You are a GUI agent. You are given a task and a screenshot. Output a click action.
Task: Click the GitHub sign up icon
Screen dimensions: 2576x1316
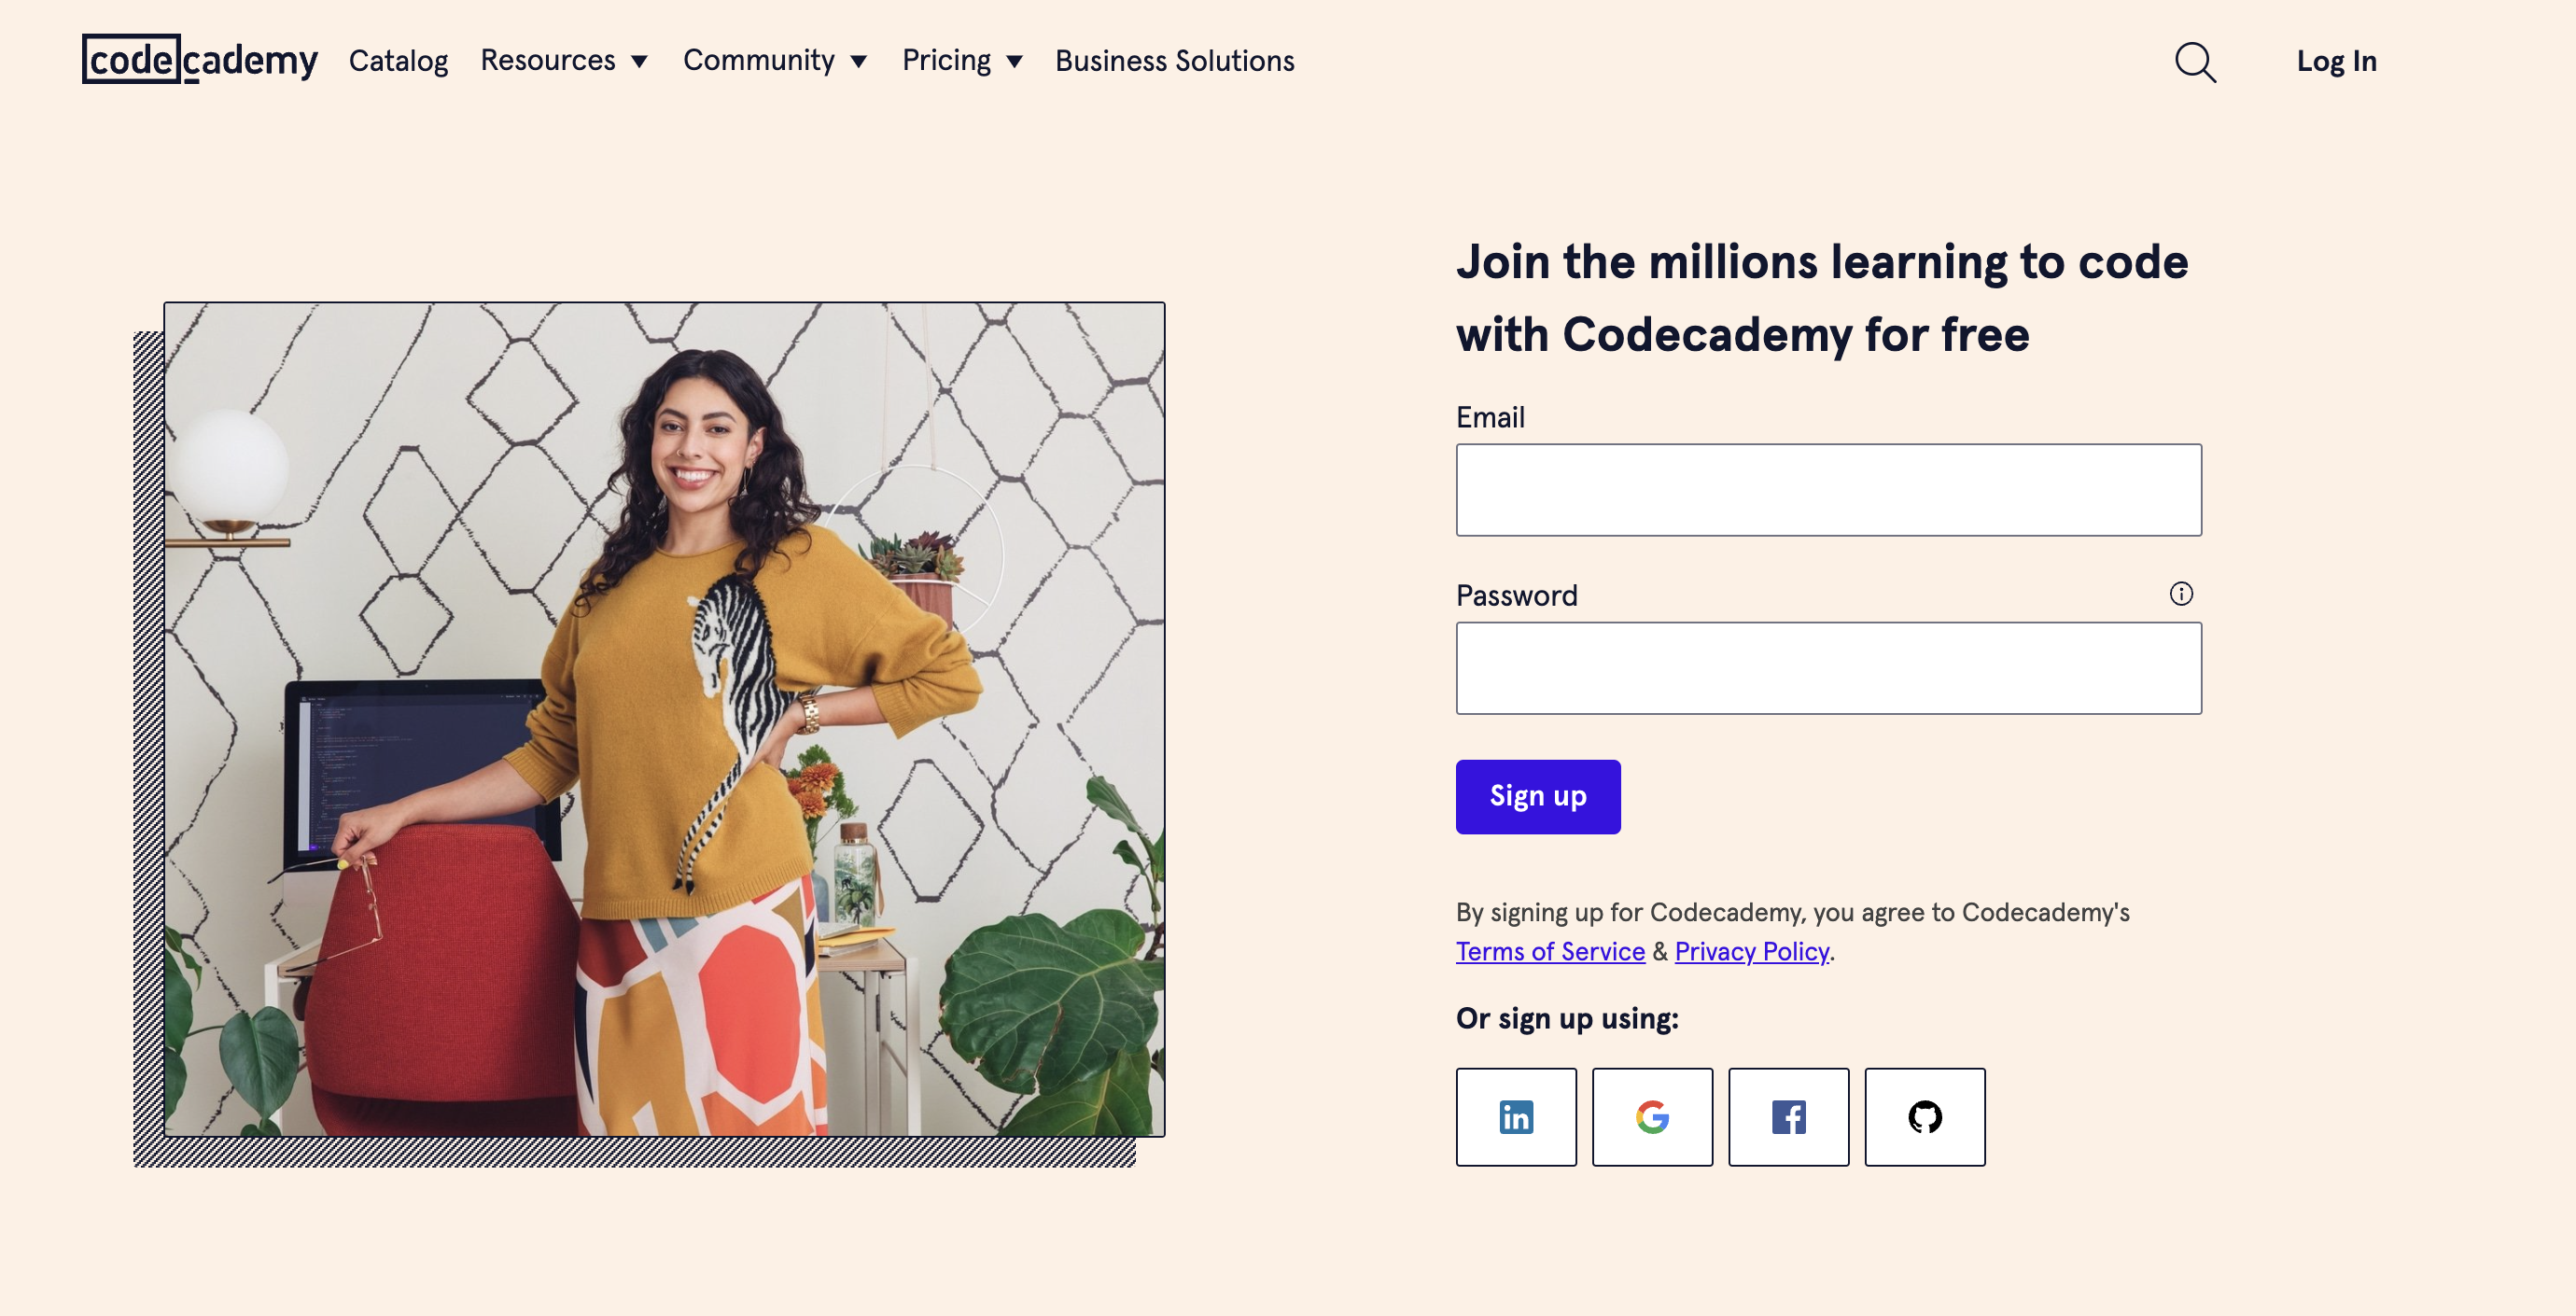click(x=1924, y=1114)
